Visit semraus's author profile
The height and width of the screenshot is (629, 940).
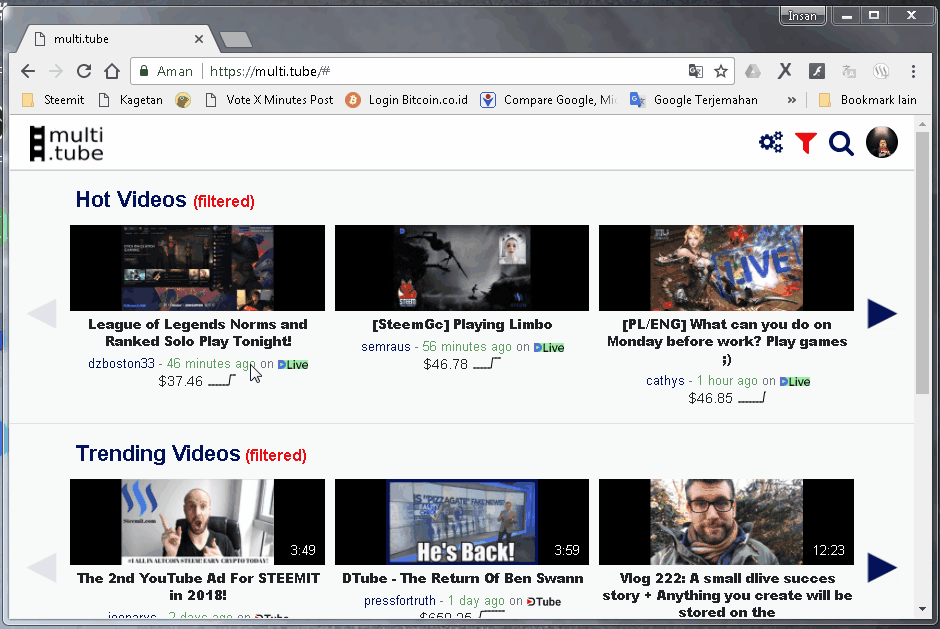click(x=385, y=347)
